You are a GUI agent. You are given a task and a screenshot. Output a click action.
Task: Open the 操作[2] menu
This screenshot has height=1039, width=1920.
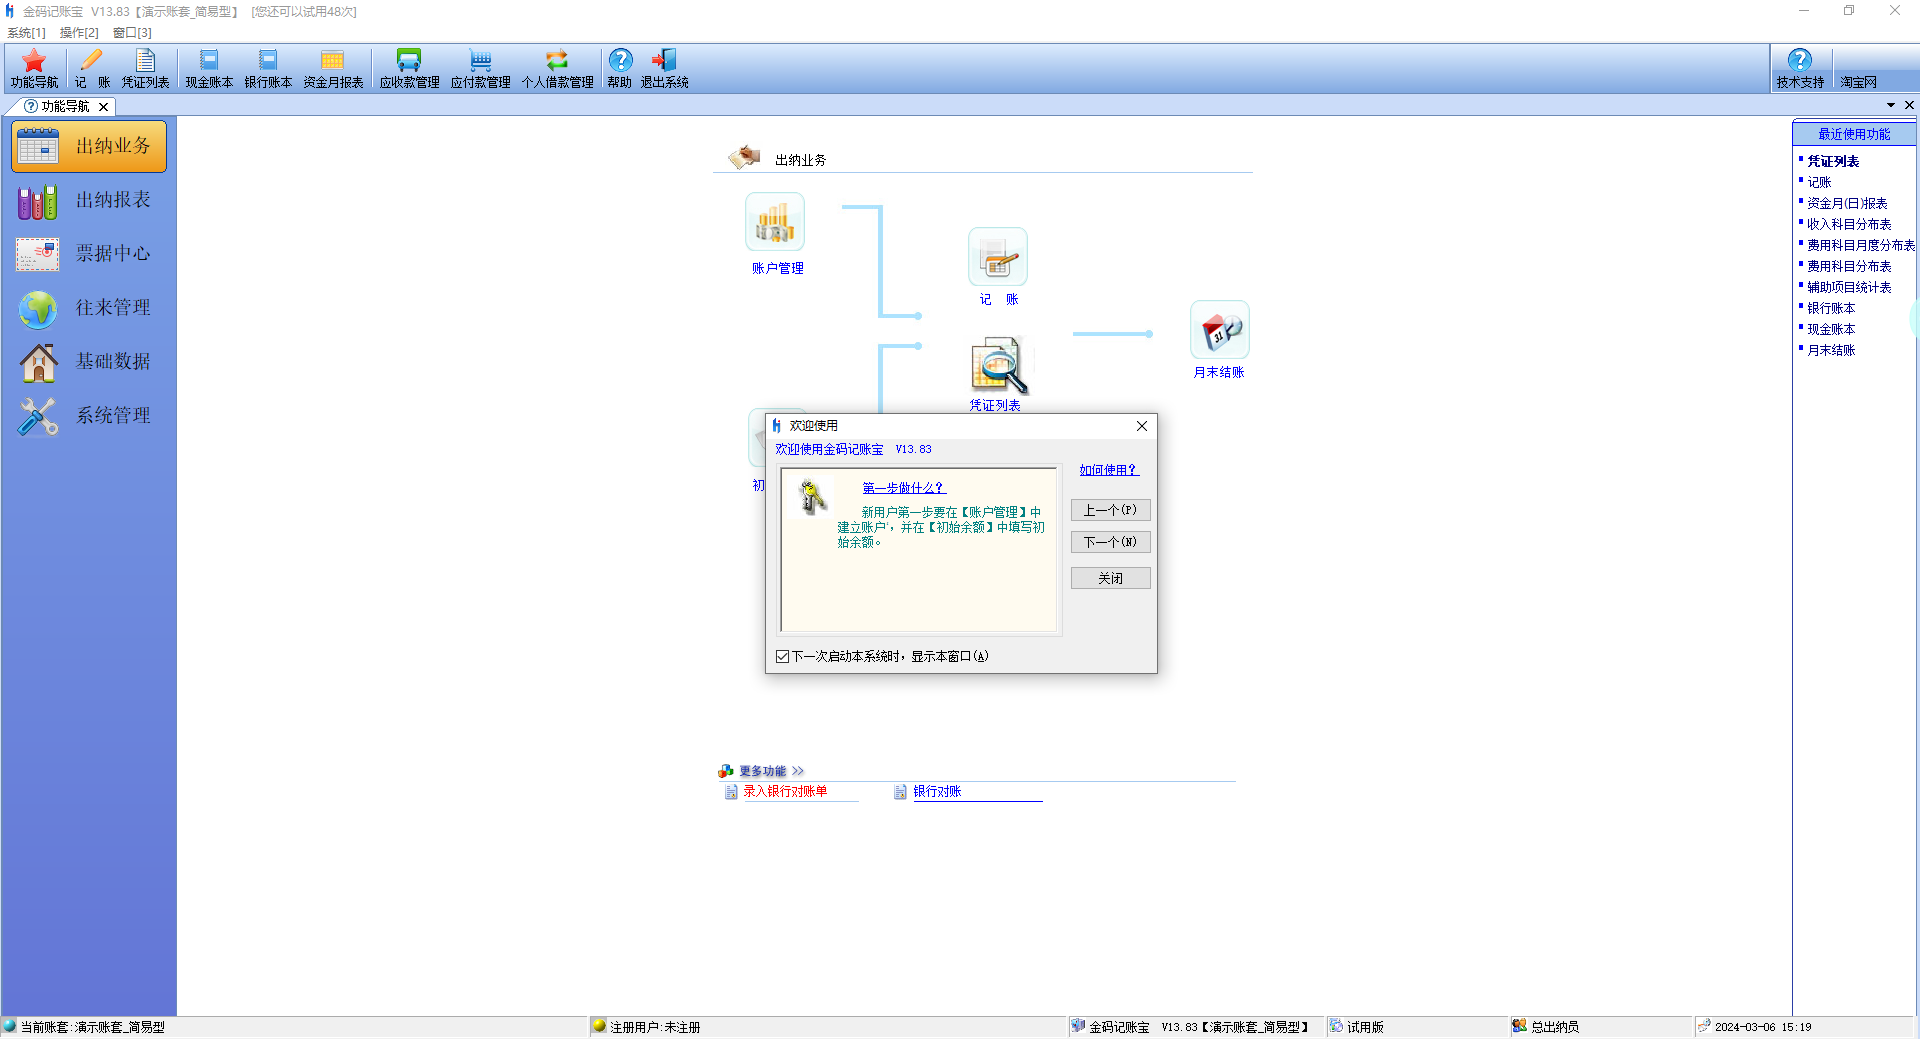(79, 33)
